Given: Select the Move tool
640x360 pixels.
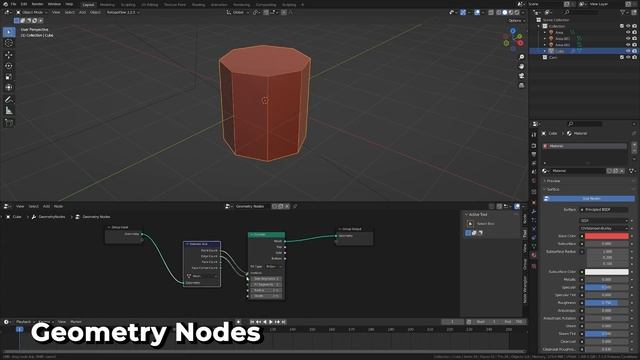Looking at the screenshot, I should [9, 55].
